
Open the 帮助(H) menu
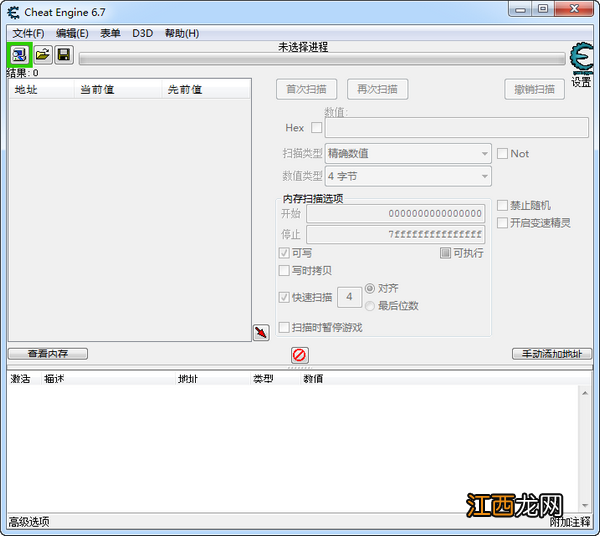tap(182, 33)
